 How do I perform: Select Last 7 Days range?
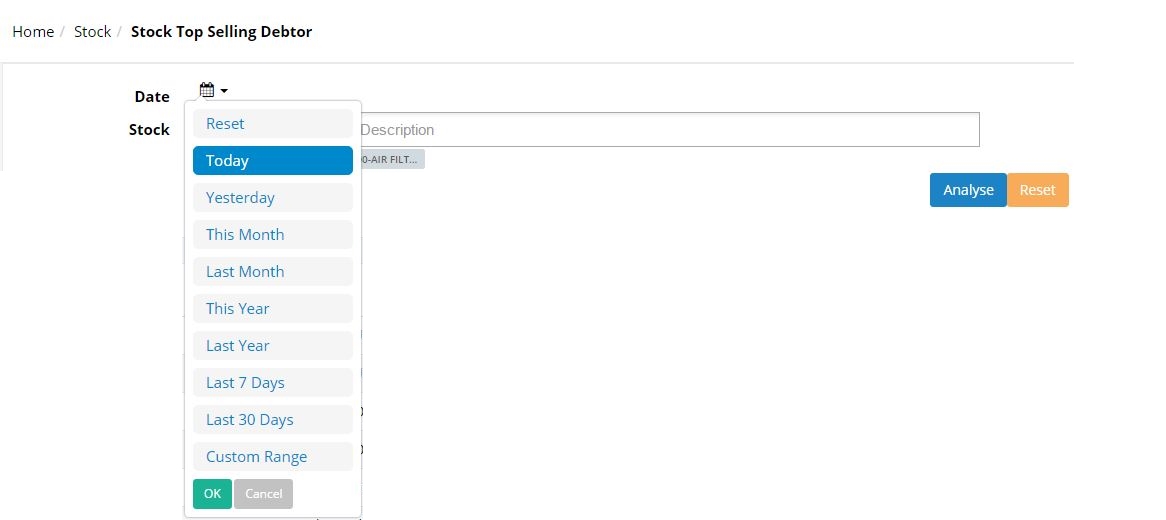coord(273,382)
